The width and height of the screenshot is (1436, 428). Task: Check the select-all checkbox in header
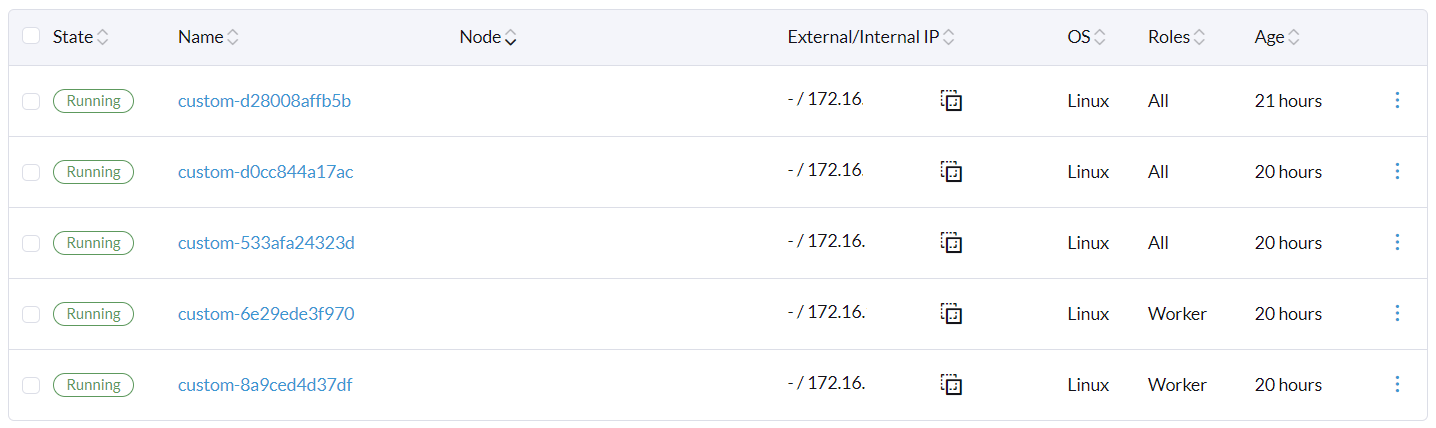point(31,36)
